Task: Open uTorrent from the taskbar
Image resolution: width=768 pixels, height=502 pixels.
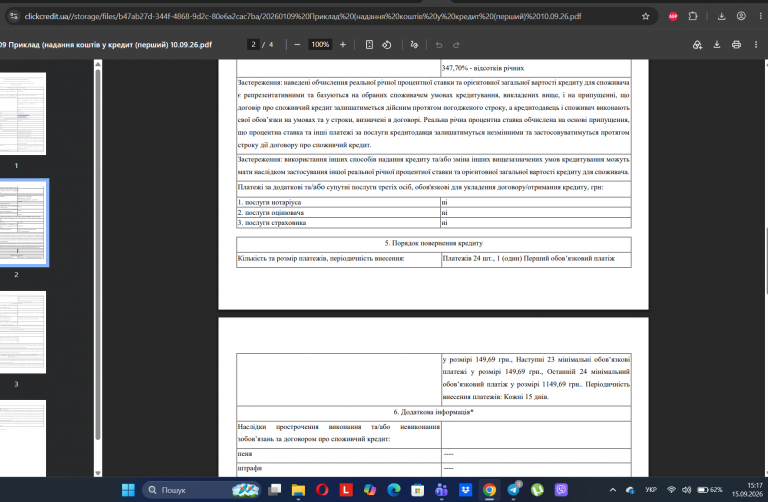Action: pos(537,490)
